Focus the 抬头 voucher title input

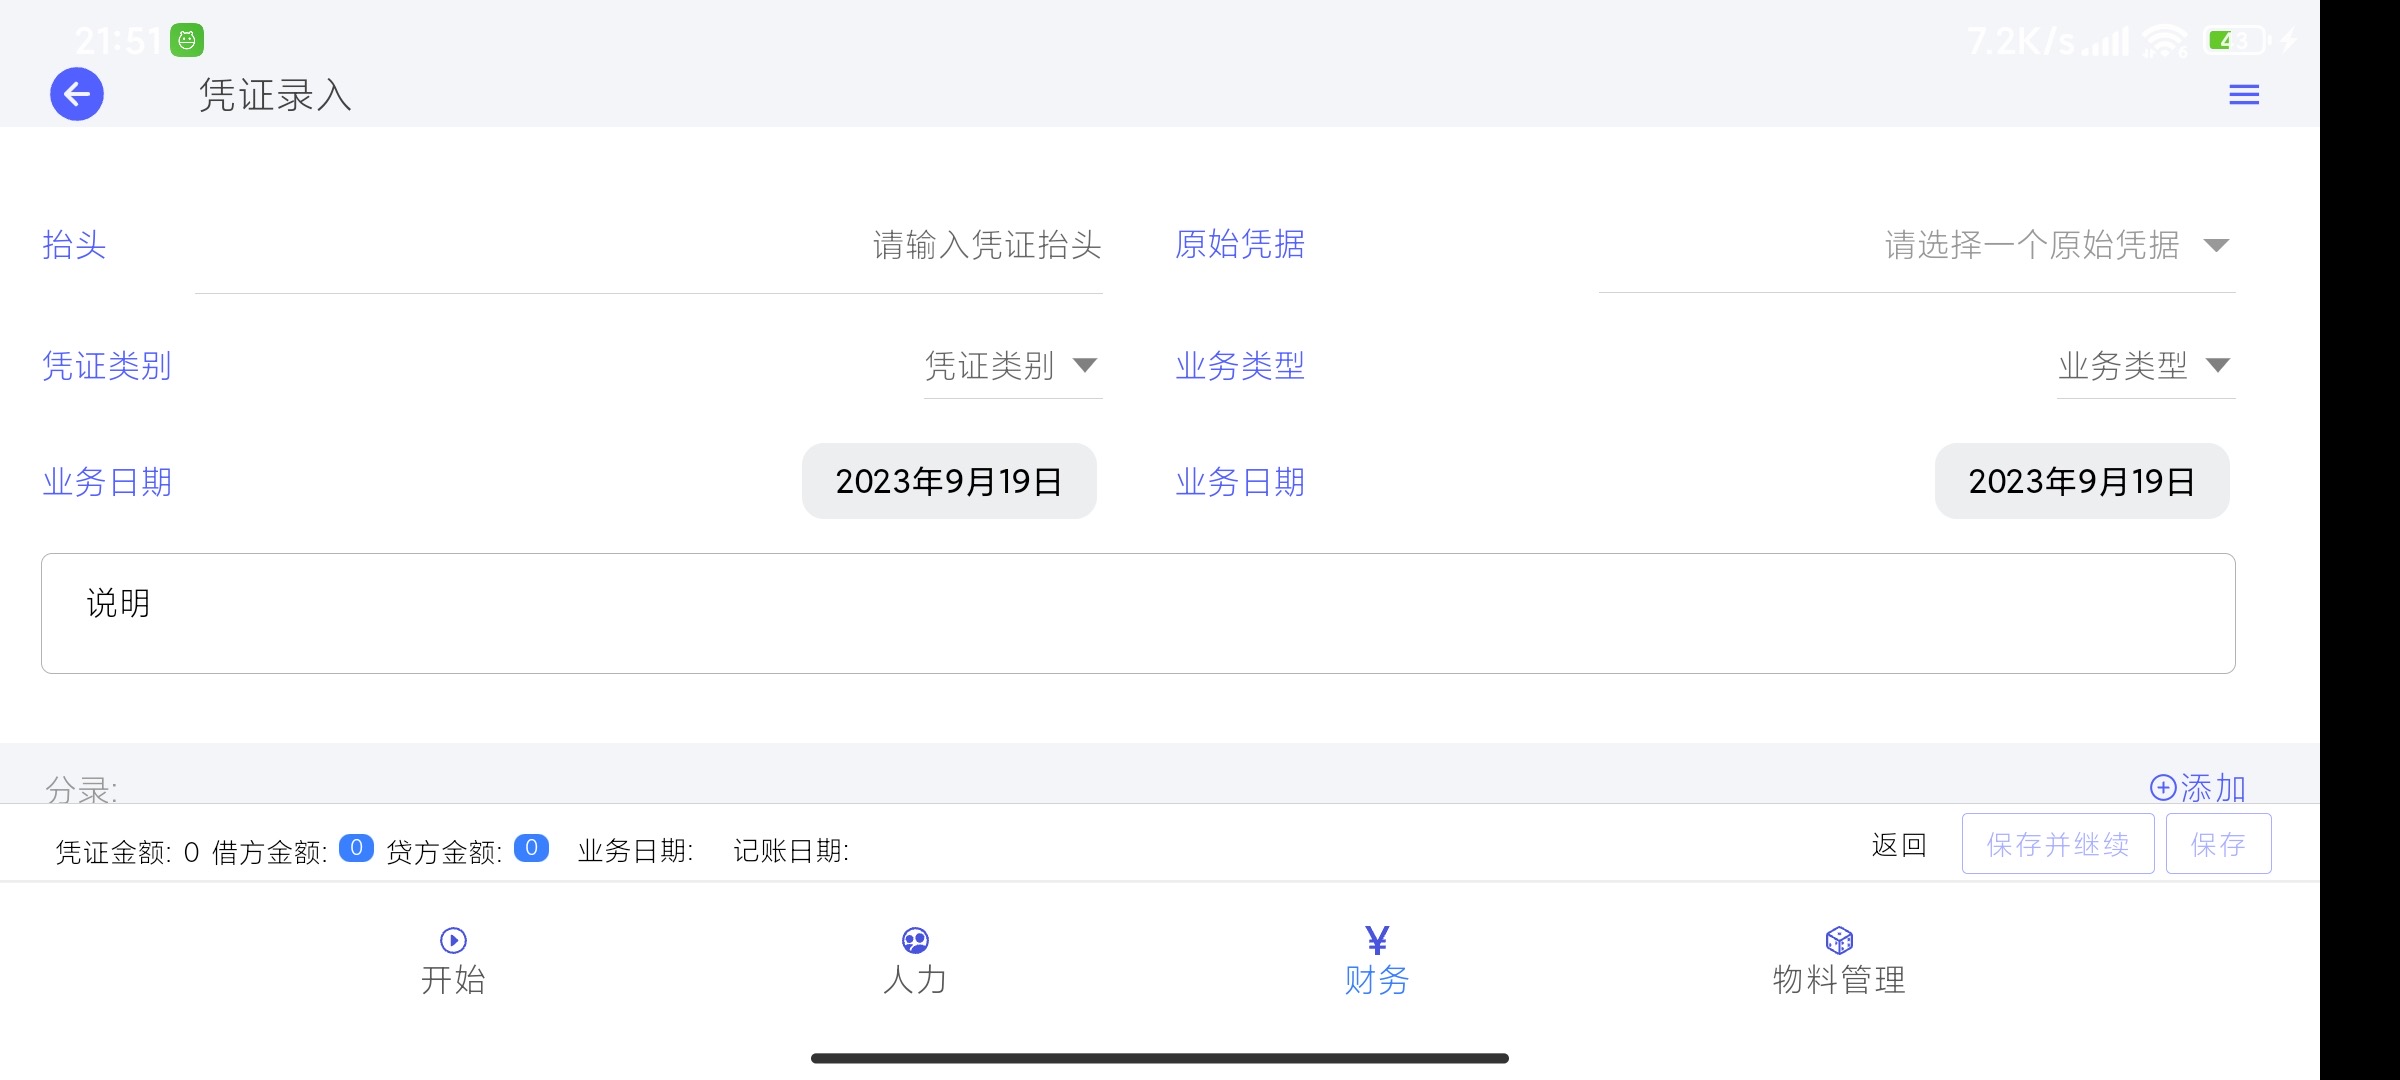(x=648, y=245)
